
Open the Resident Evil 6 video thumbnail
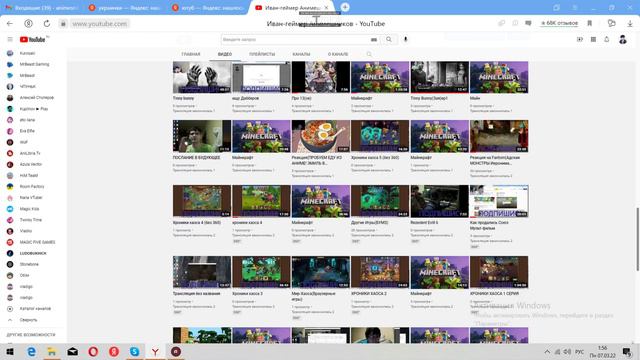(440, 201)
